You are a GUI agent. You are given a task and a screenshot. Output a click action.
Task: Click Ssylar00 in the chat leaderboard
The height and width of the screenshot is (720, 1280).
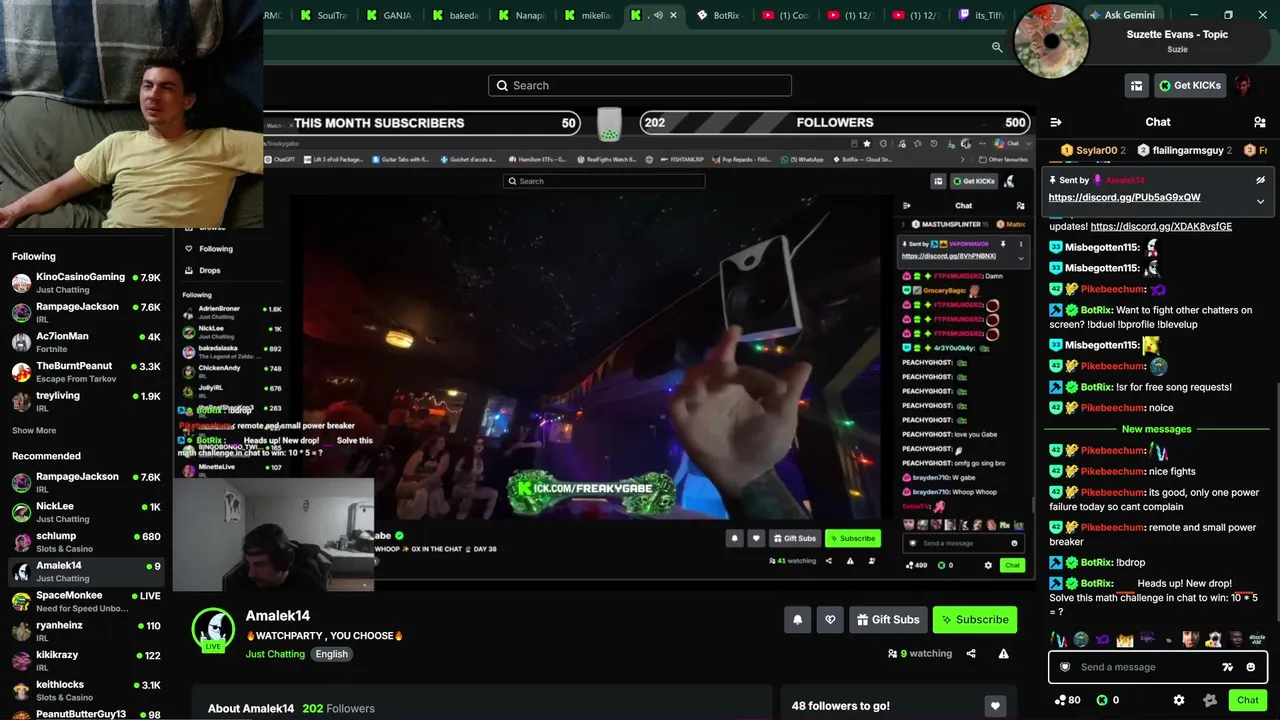pyautogui.click(x=1093, y=150)
